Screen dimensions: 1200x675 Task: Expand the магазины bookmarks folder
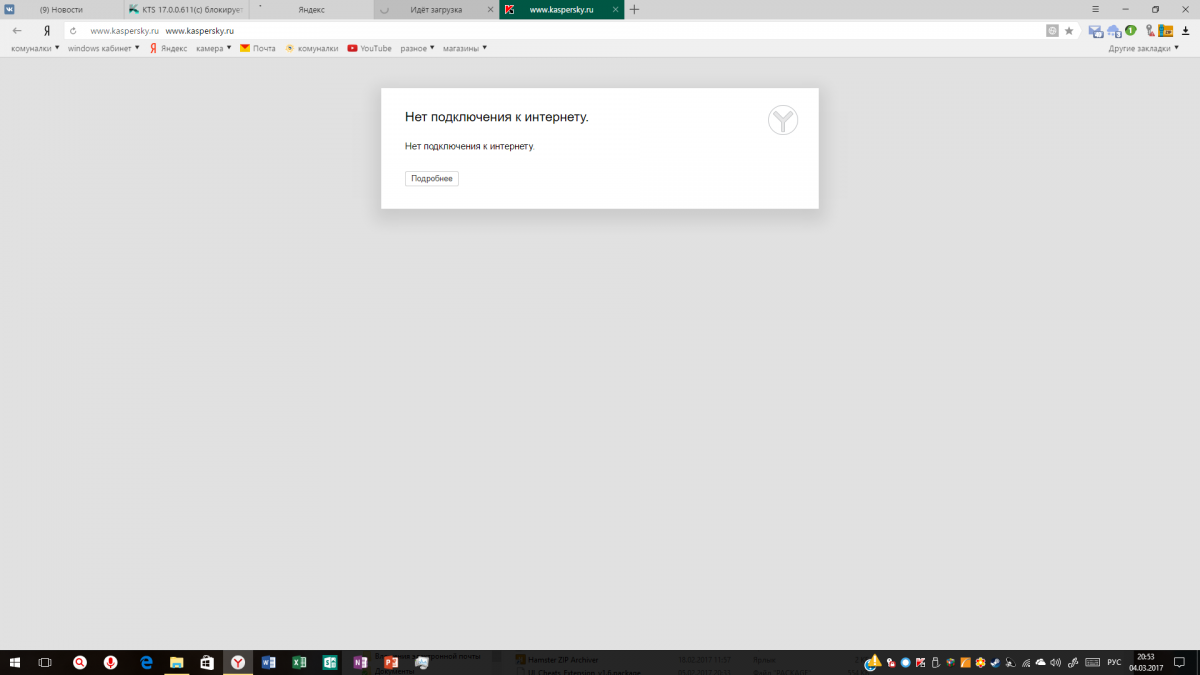coord(465,48)
